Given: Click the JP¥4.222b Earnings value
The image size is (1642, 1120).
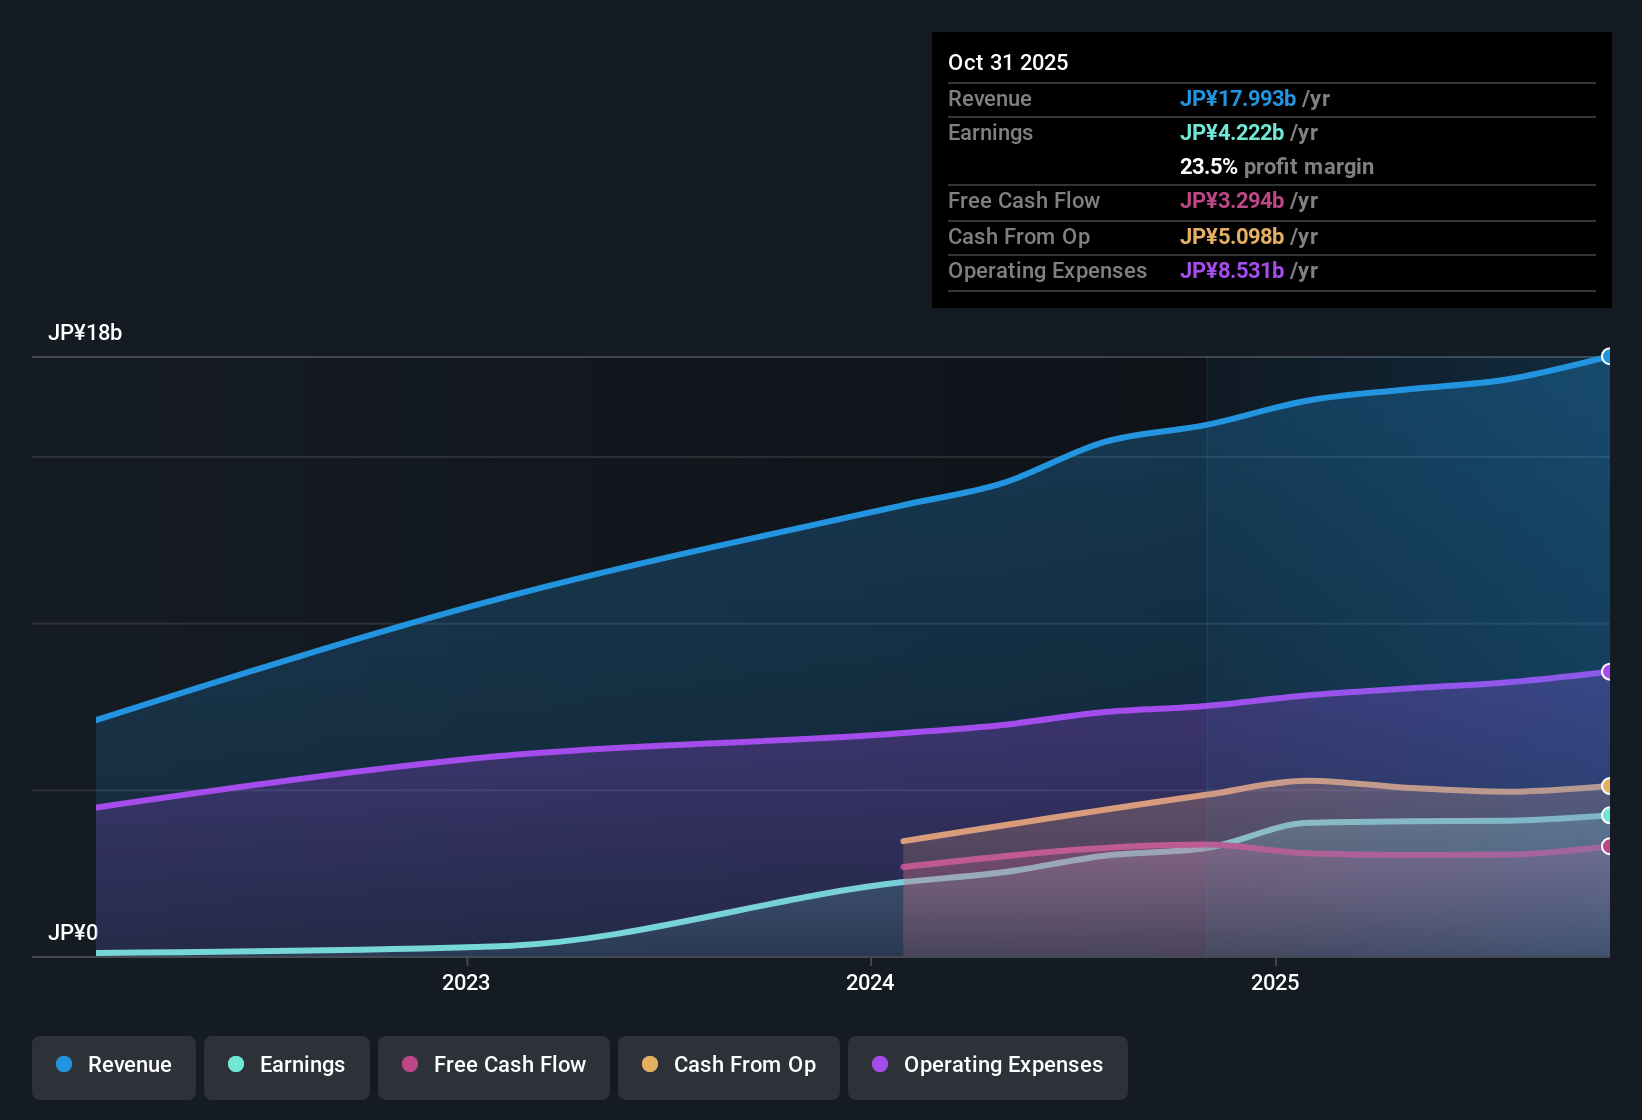Looking at the screenshot, I should (1233, 132).
